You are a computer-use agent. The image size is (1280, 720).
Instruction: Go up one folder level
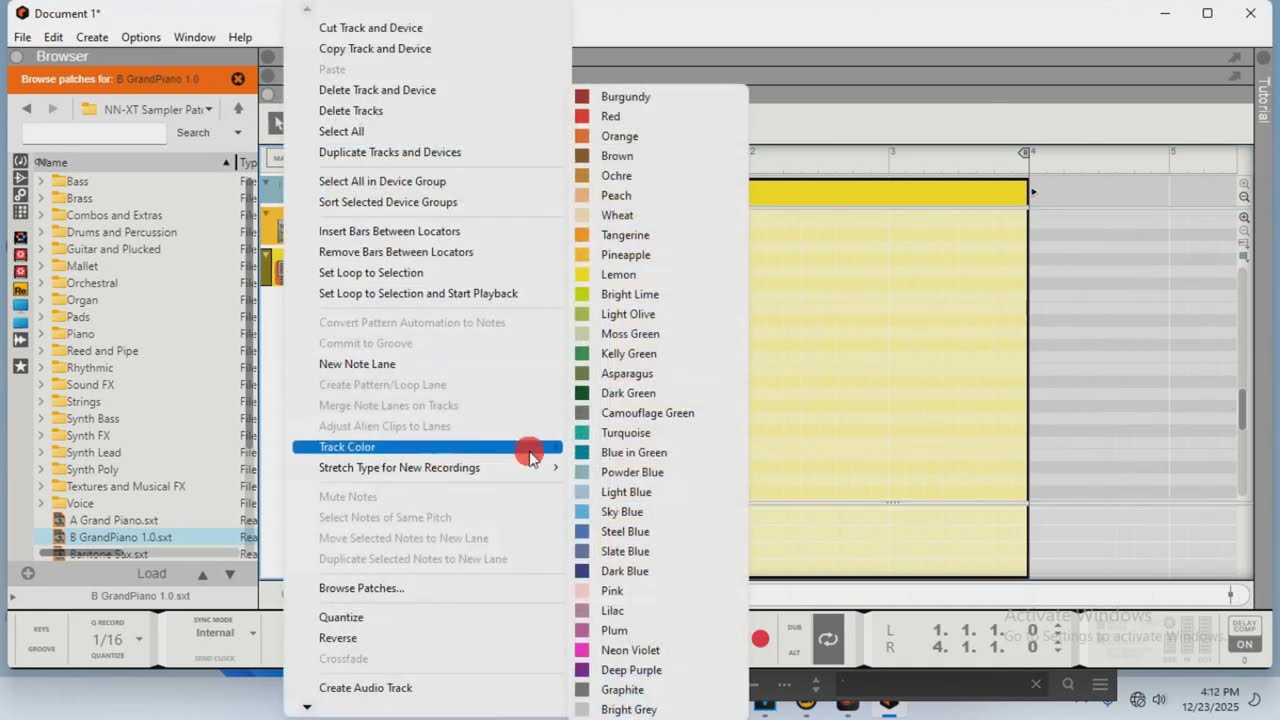[x=238, y=109]
